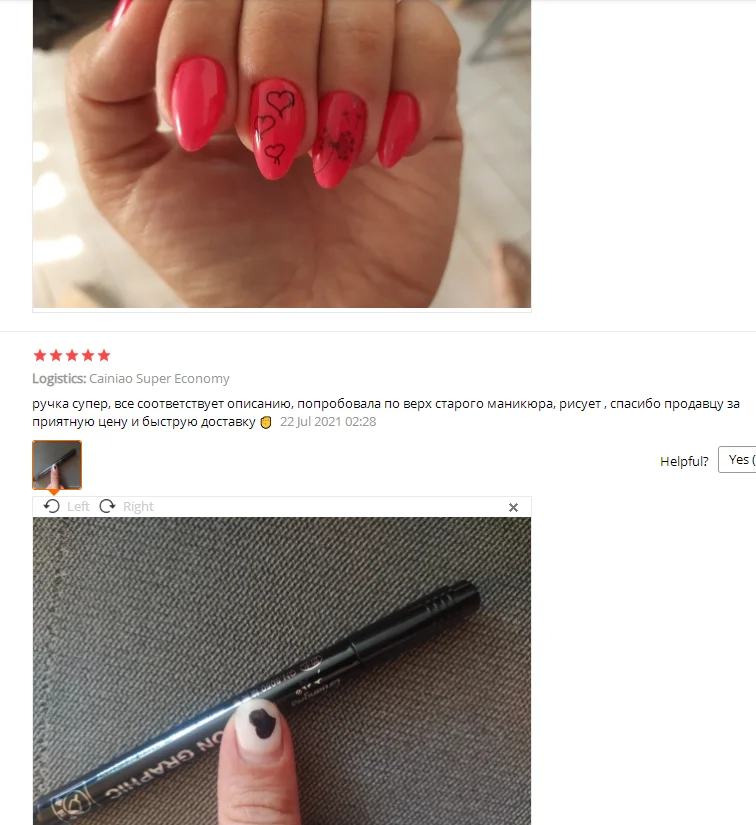756x825 pixels.
Task: Click the review date 22 Jul 2021
Action: pyautogui.click(x=328, y=421)
